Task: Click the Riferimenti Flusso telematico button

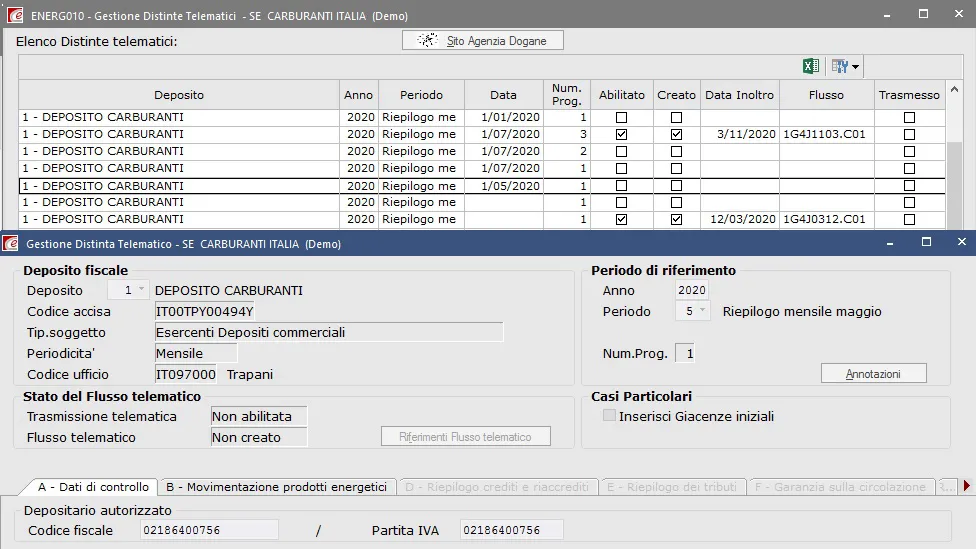Action: click(466, 437)
